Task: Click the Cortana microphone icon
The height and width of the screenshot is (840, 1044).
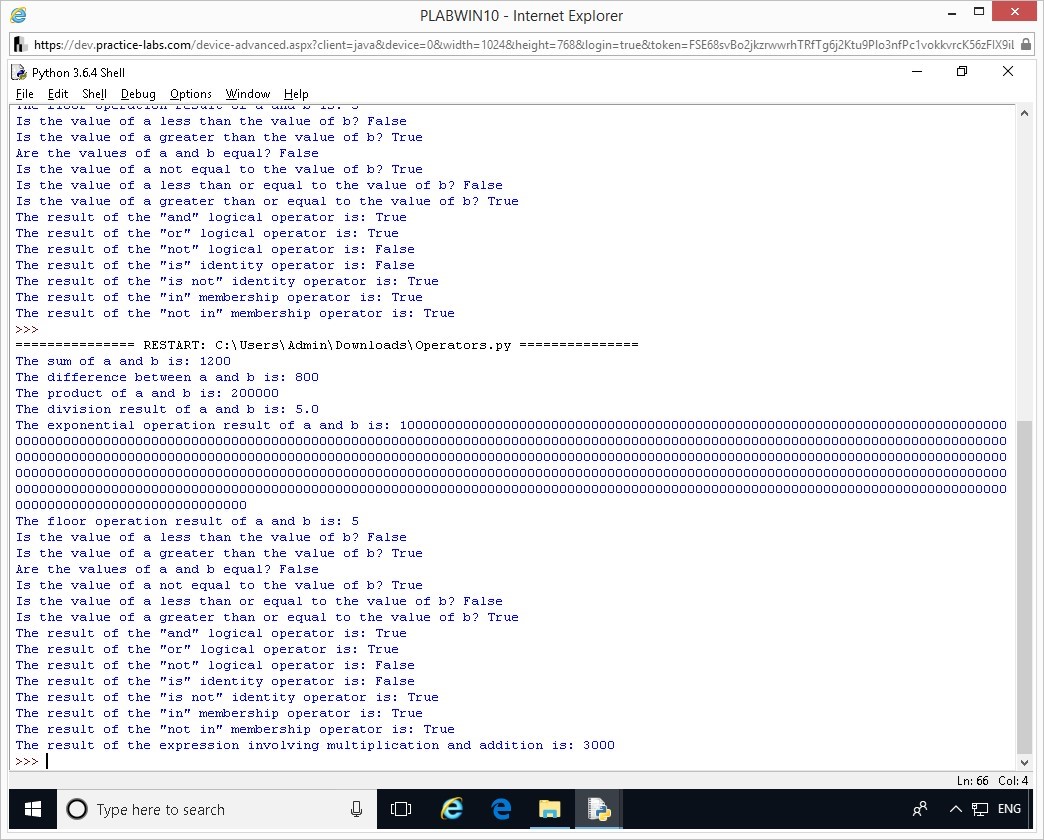Action: click(356, 809)
